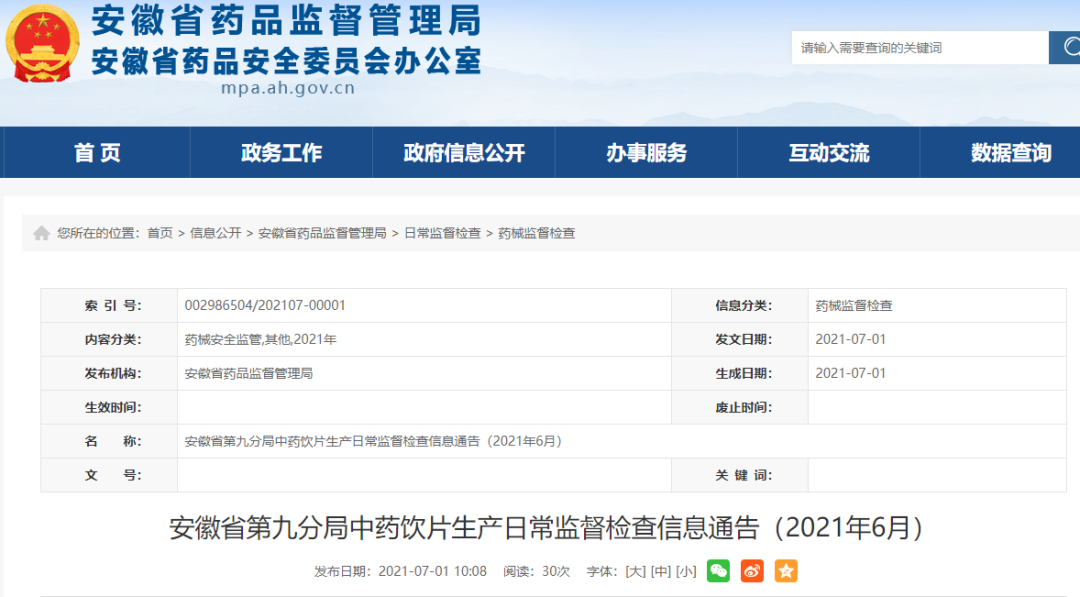Click the orange star favorites share icon
1080x597 pixels.
pos(786,571)
